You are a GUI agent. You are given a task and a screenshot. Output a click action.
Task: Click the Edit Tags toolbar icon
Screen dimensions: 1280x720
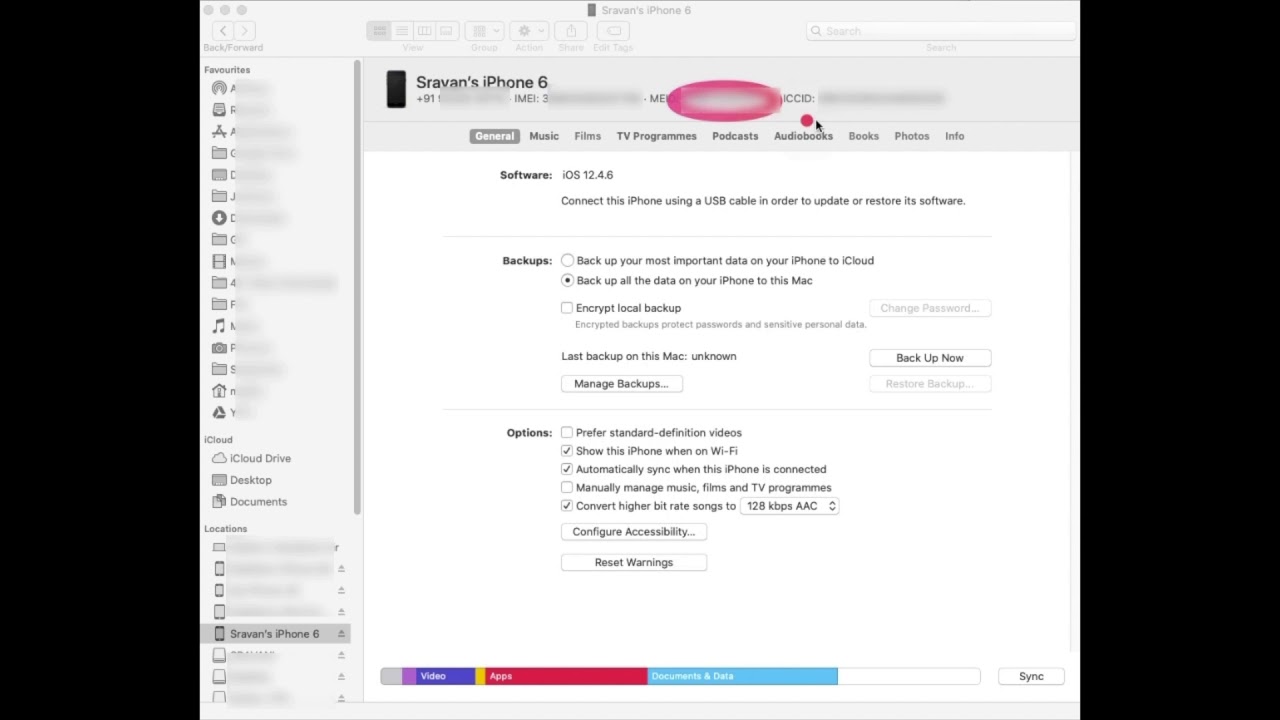click(x=613, y=31)
